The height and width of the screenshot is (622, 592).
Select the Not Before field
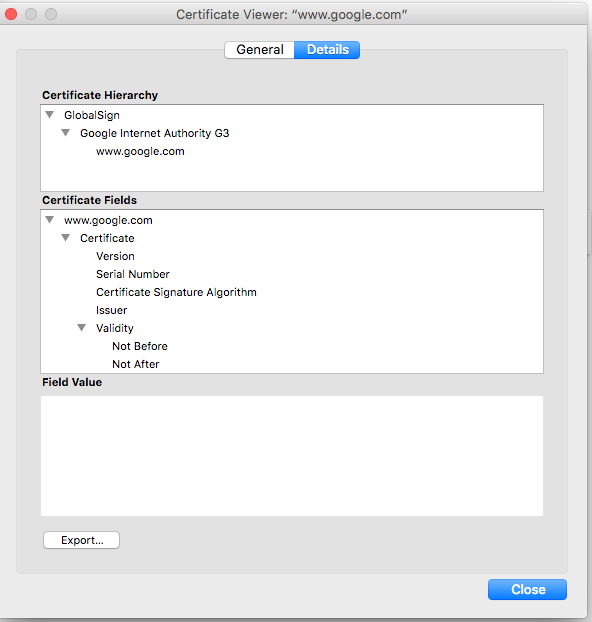click(x=140, y=346)
